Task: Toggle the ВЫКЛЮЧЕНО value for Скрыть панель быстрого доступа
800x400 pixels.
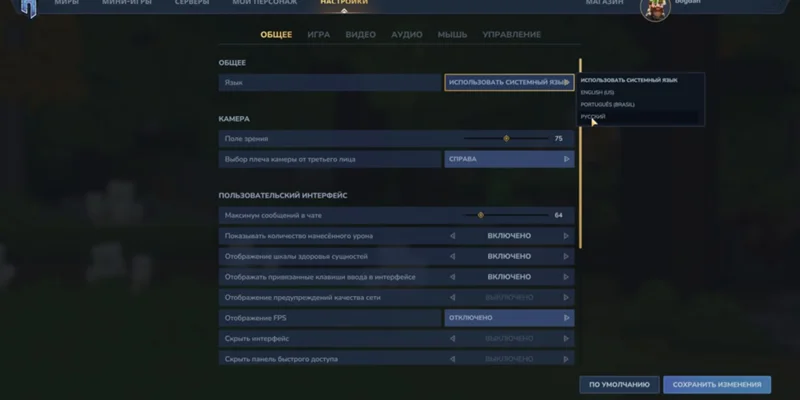Action: tap(509, 359)
